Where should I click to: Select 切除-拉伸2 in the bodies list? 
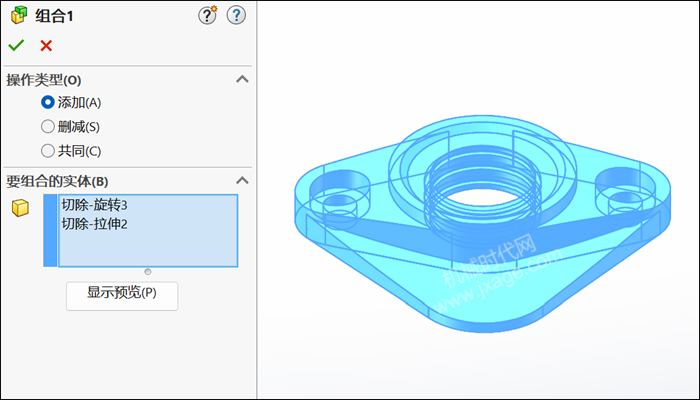(94, 224)
